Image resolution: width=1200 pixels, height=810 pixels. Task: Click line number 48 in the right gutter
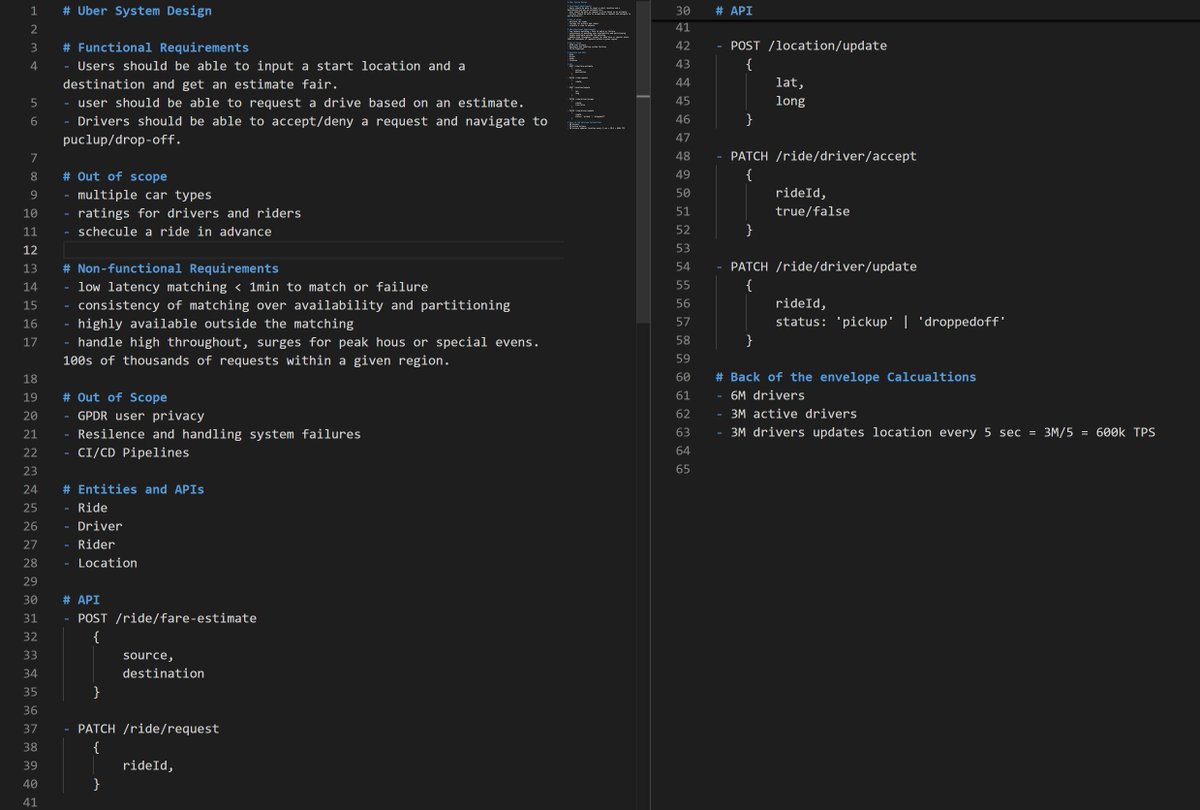[x=683, y=156]
